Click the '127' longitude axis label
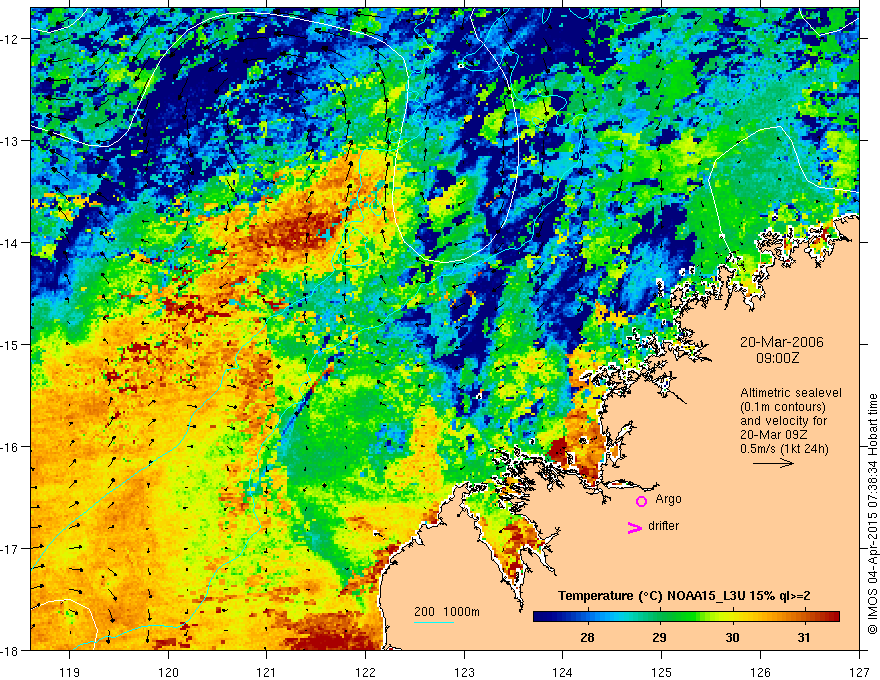 pos(859,672)
